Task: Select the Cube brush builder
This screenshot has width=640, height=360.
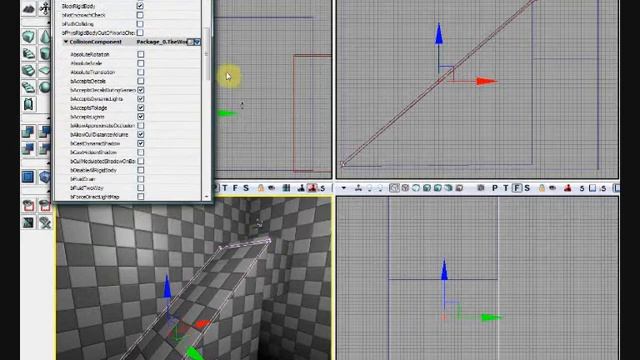Action: [x=29, y=36]
